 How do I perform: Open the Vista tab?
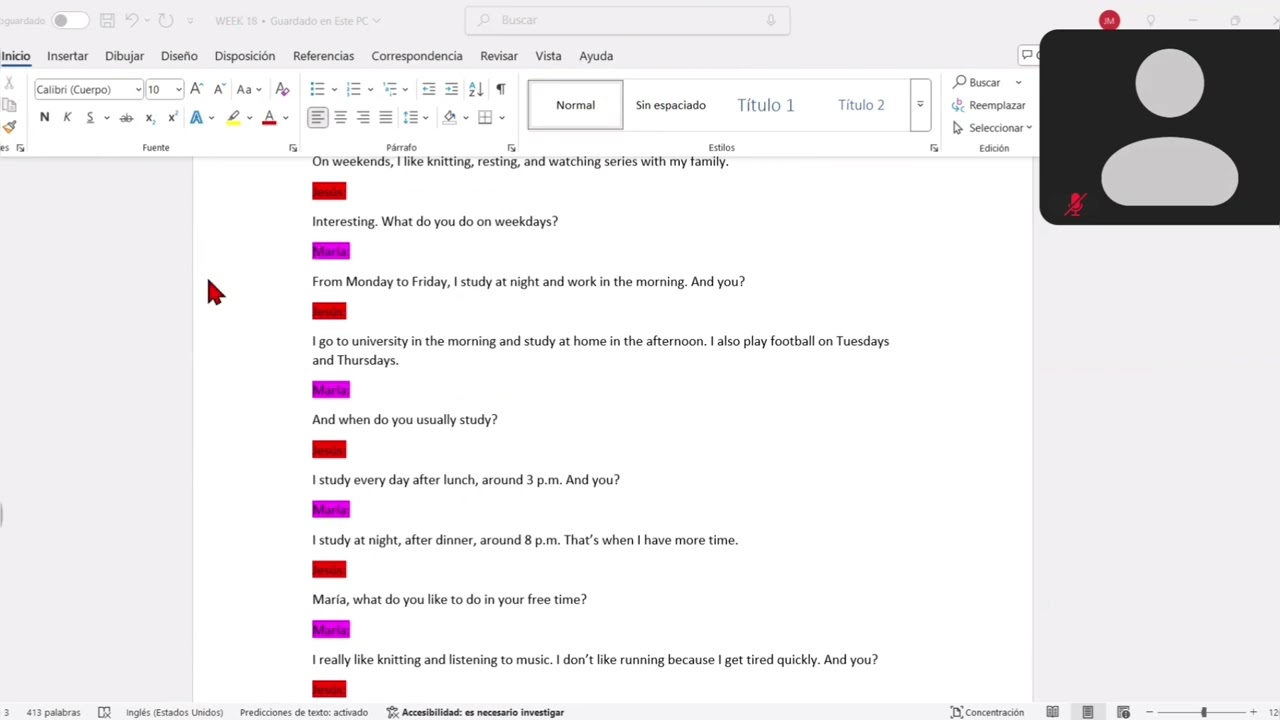(548, 56)
